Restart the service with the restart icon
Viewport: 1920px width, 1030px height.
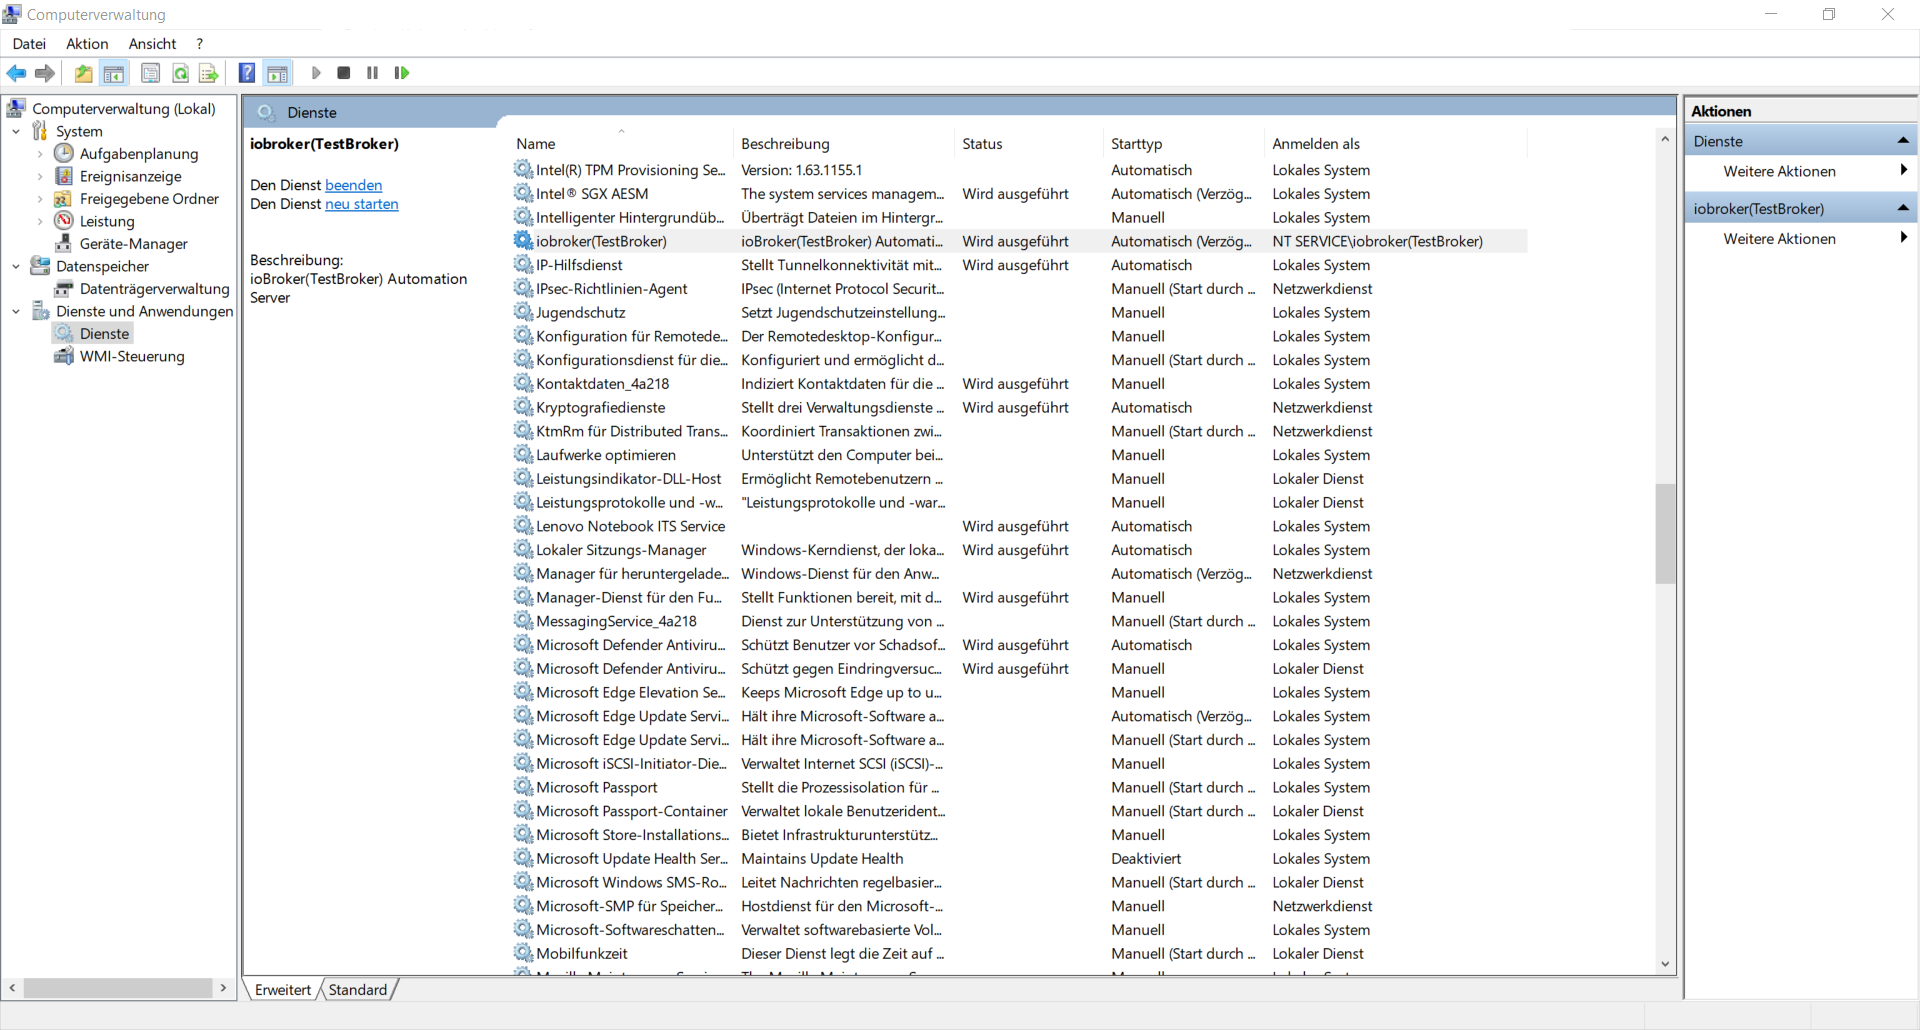[x=402, y=73]
